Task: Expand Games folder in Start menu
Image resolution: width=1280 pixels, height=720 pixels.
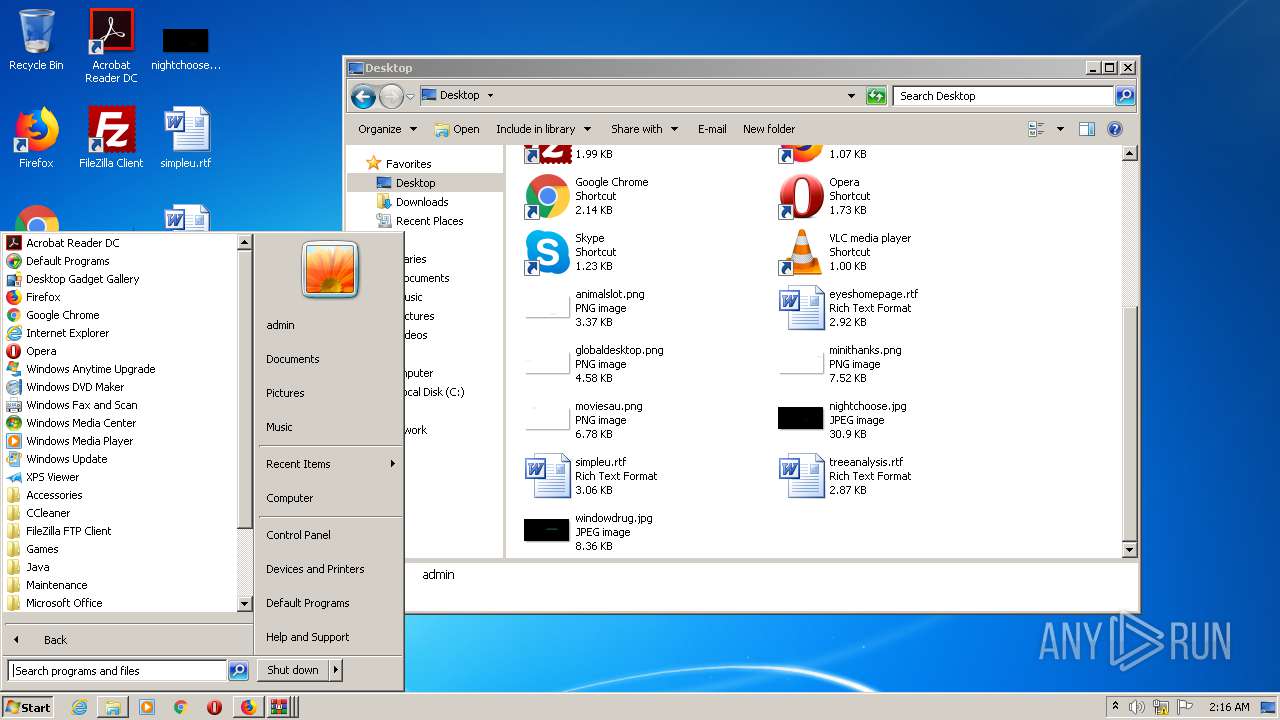Action: [42, 549]
